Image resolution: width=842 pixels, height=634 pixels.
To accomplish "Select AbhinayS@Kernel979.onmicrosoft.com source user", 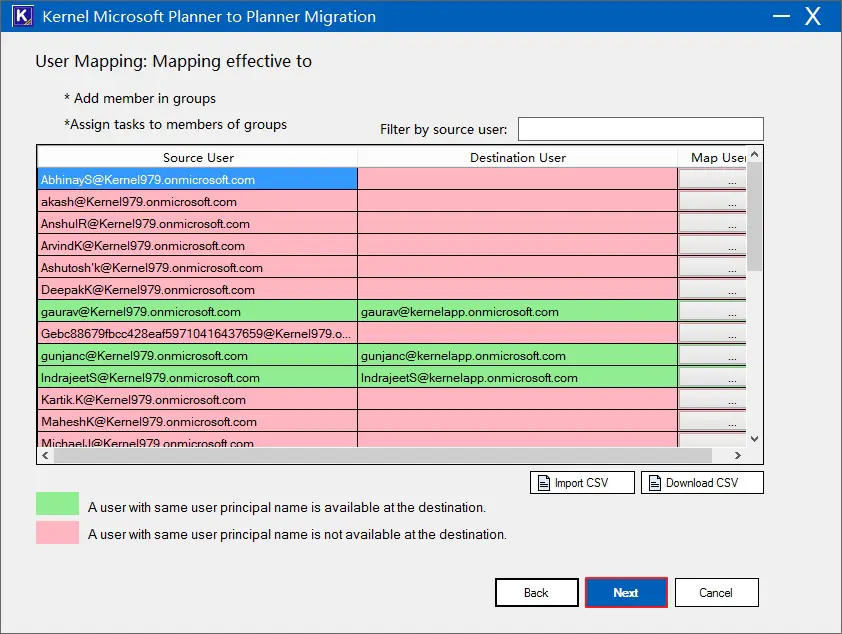I will (x=198, y=179).
